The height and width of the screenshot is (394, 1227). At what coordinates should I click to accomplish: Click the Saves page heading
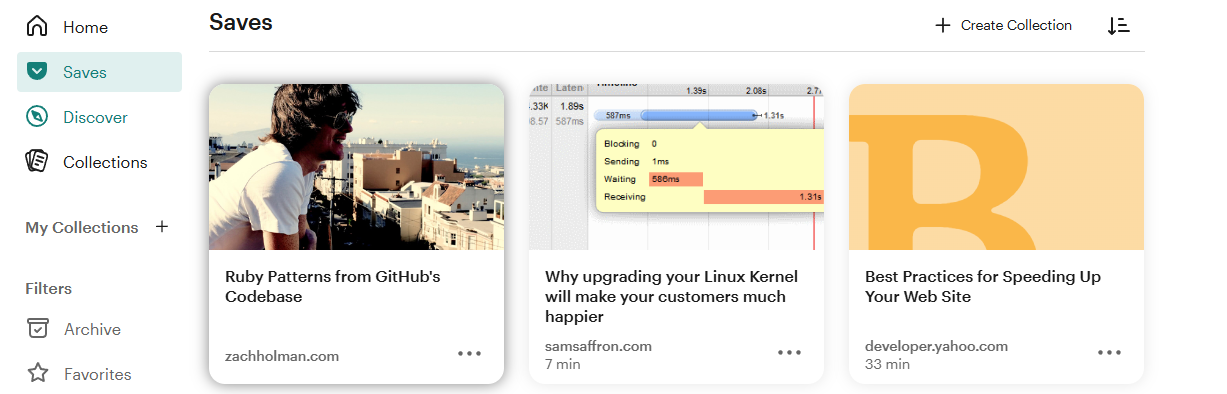241,22
